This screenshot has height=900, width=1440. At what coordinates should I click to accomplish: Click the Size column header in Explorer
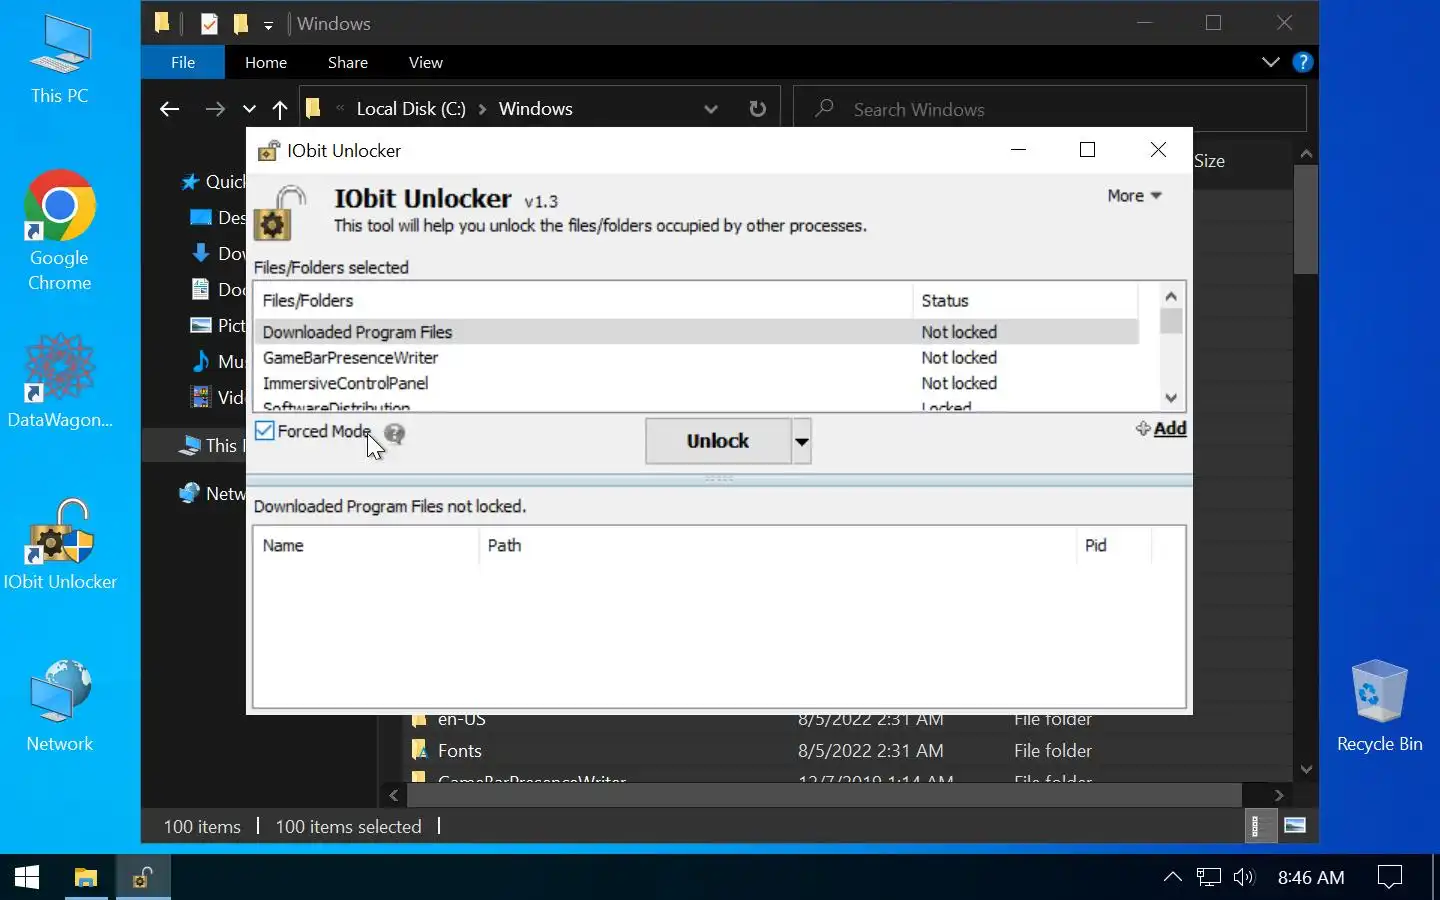(1209, 161)
